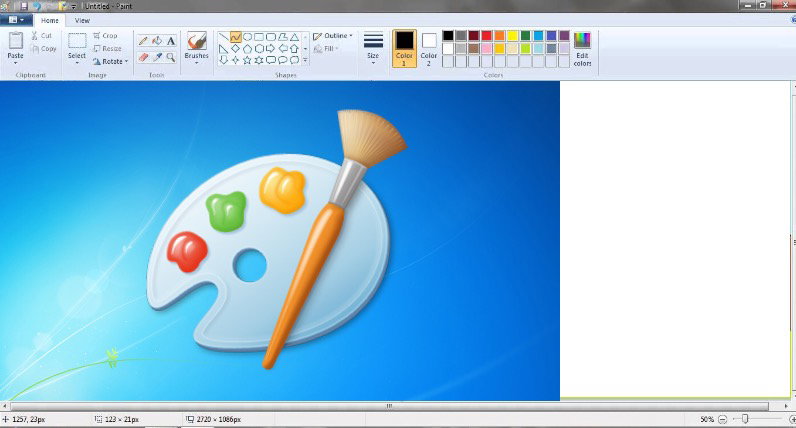
Task: Select the Fill with color bucket tool
Action: point(157,41)
